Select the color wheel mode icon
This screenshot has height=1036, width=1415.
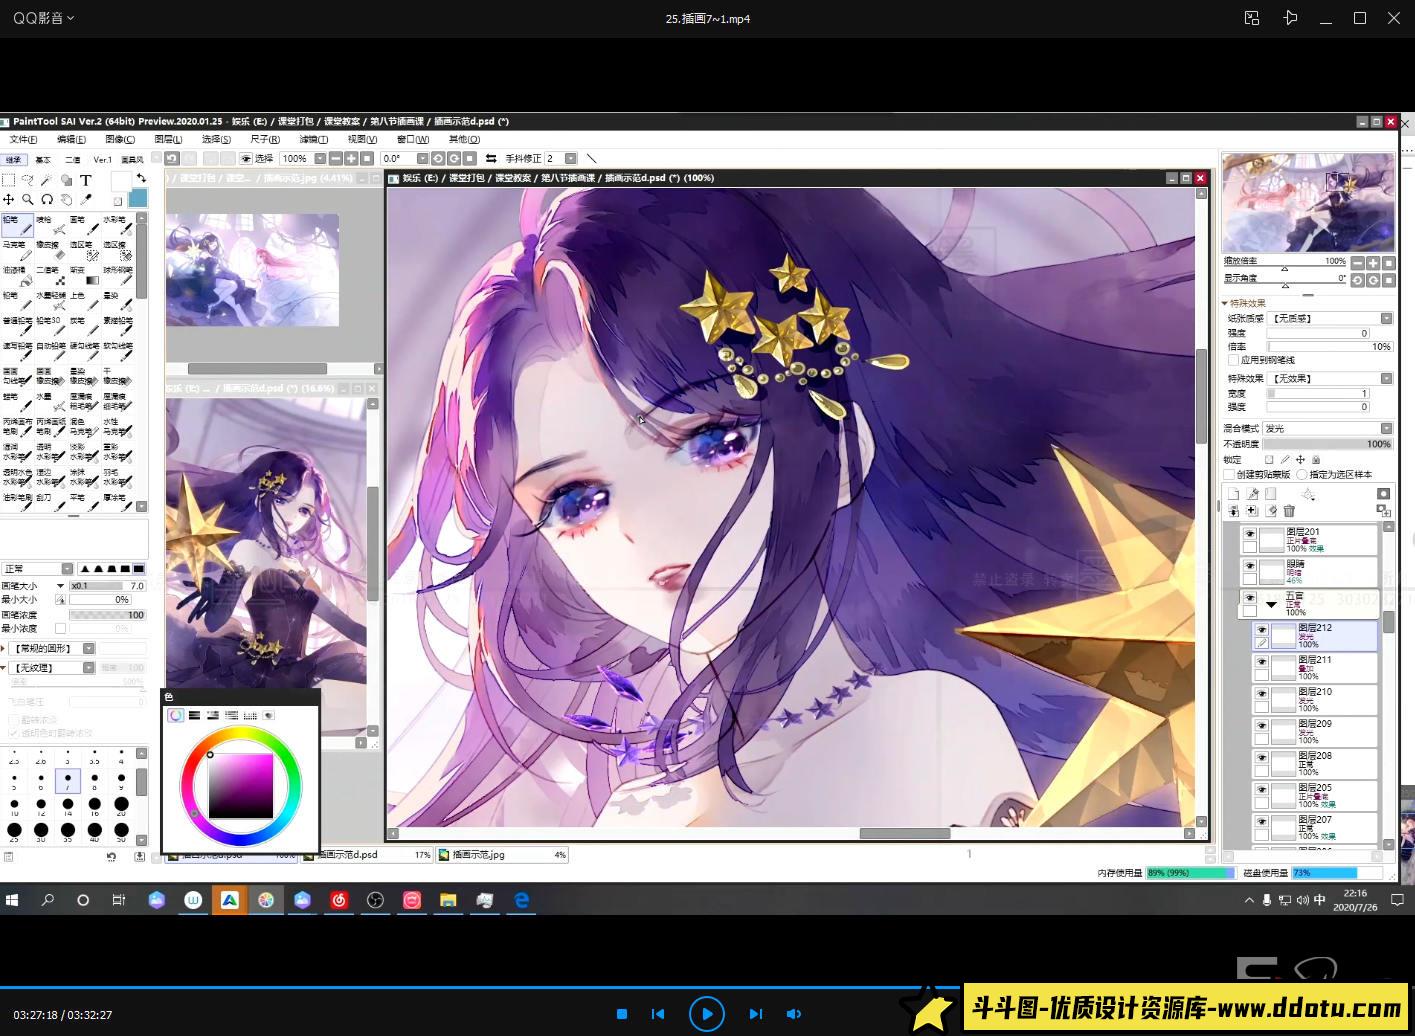(176, 715)
